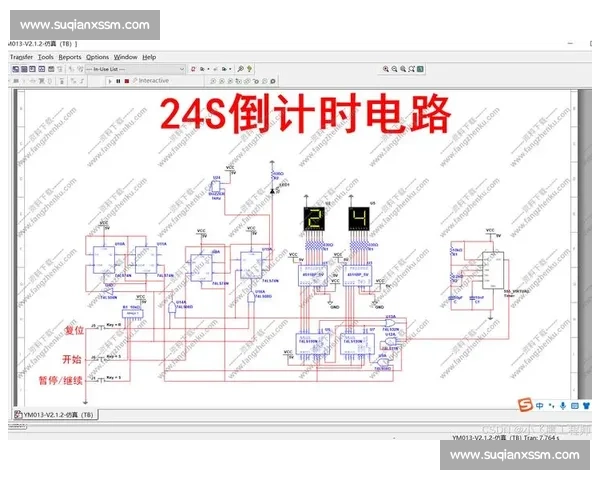Select the 555 timer chip
The image size is (600, 480).
(x=493, y=270)
